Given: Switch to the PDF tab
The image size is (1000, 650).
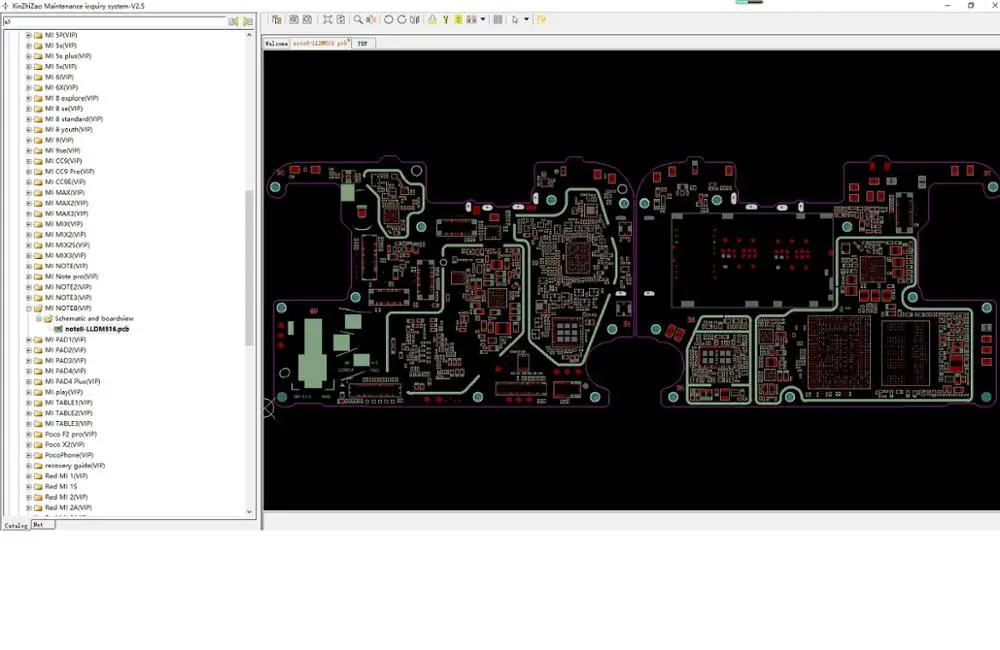Looking at the screenshot, I should [362, 44].
